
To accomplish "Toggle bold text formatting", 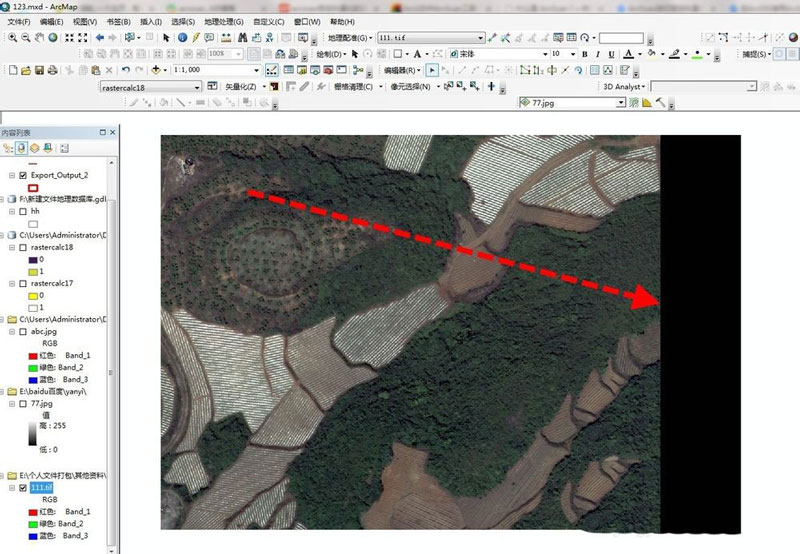I will (598, 54).
